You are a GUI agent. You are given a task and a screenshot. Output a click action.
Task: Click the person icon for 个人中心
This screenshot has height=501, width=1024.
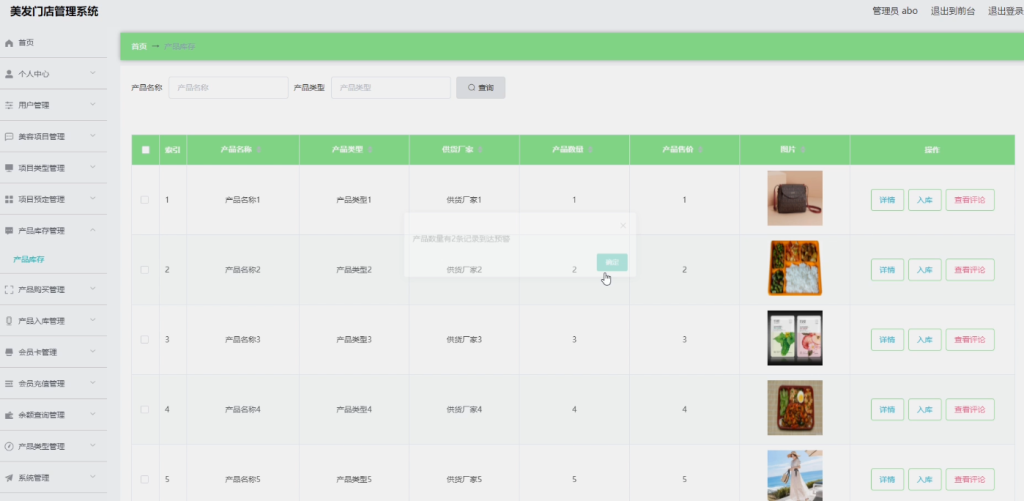point(9,74)
